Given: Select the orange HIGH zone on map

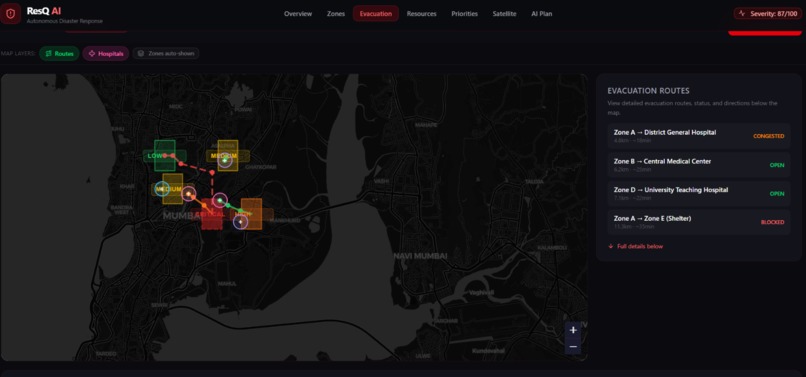Looking at the screenshot, I should tap(251, 214).
